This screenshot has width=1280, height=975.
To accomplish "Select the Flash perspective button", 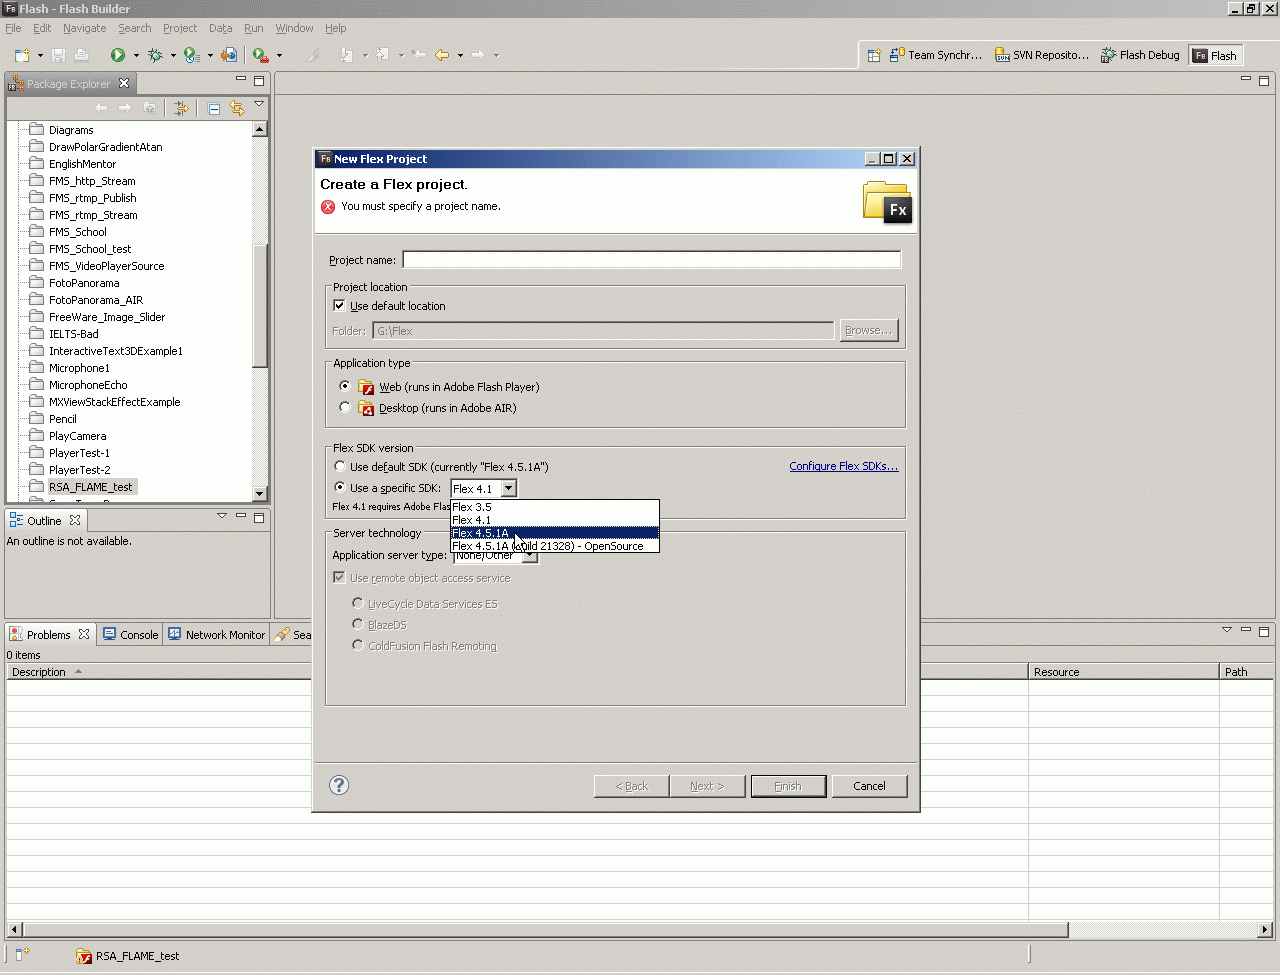I will point(1215,55).
